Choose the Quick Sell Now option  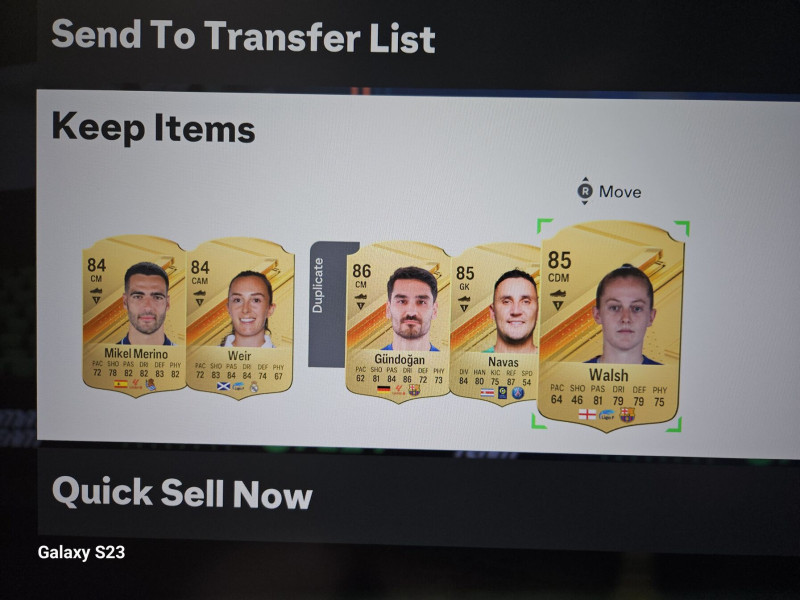point(182,492)
